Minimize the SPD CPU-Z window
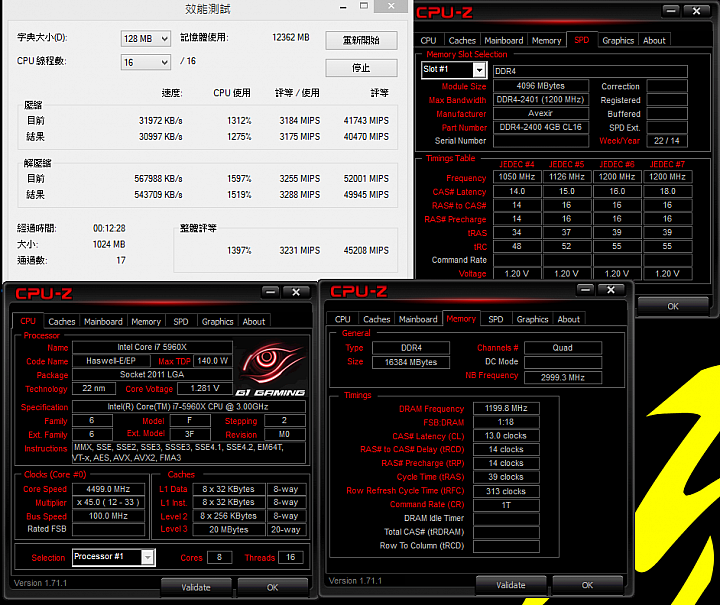Image resolution: width=720 pixels, height=605 pixels. [671, 11]
